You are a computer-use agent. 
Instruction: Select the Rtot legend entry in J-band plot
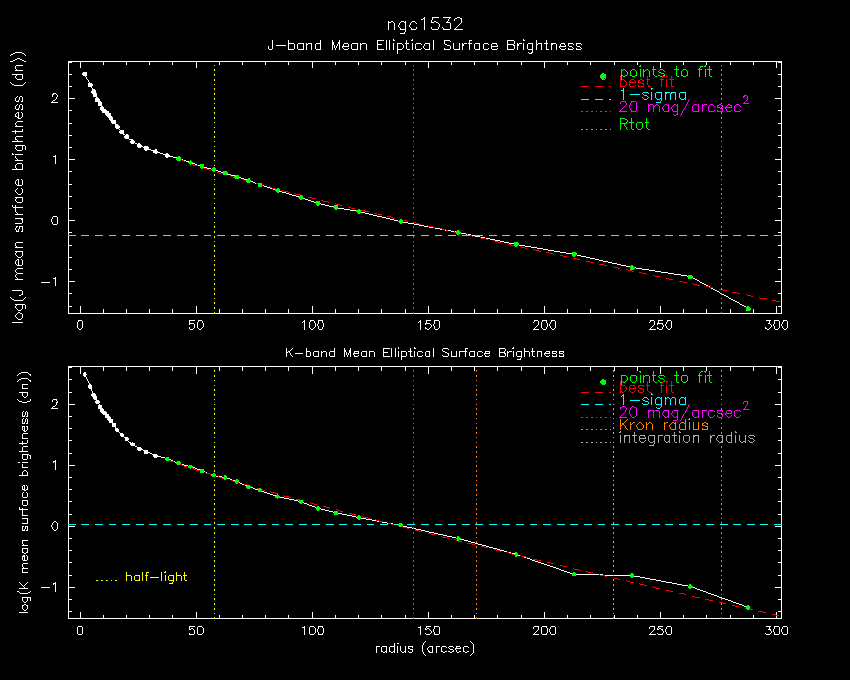click(635, 125)
